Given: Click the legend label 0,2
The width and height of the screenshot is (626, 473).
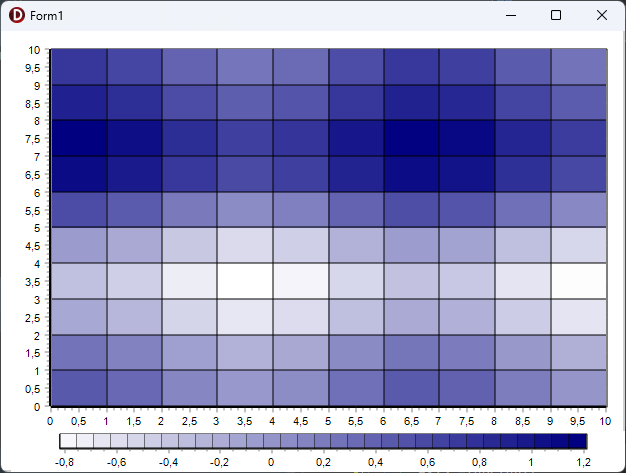Looking at the screenshot, I should coord(323,462).
